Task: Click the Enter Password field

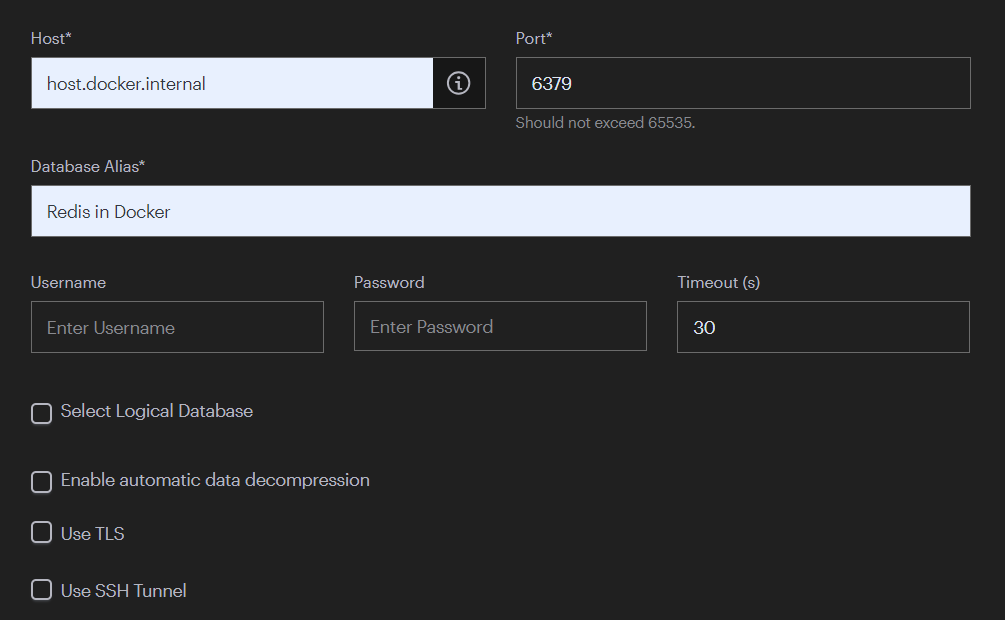Action: (500, 326)
